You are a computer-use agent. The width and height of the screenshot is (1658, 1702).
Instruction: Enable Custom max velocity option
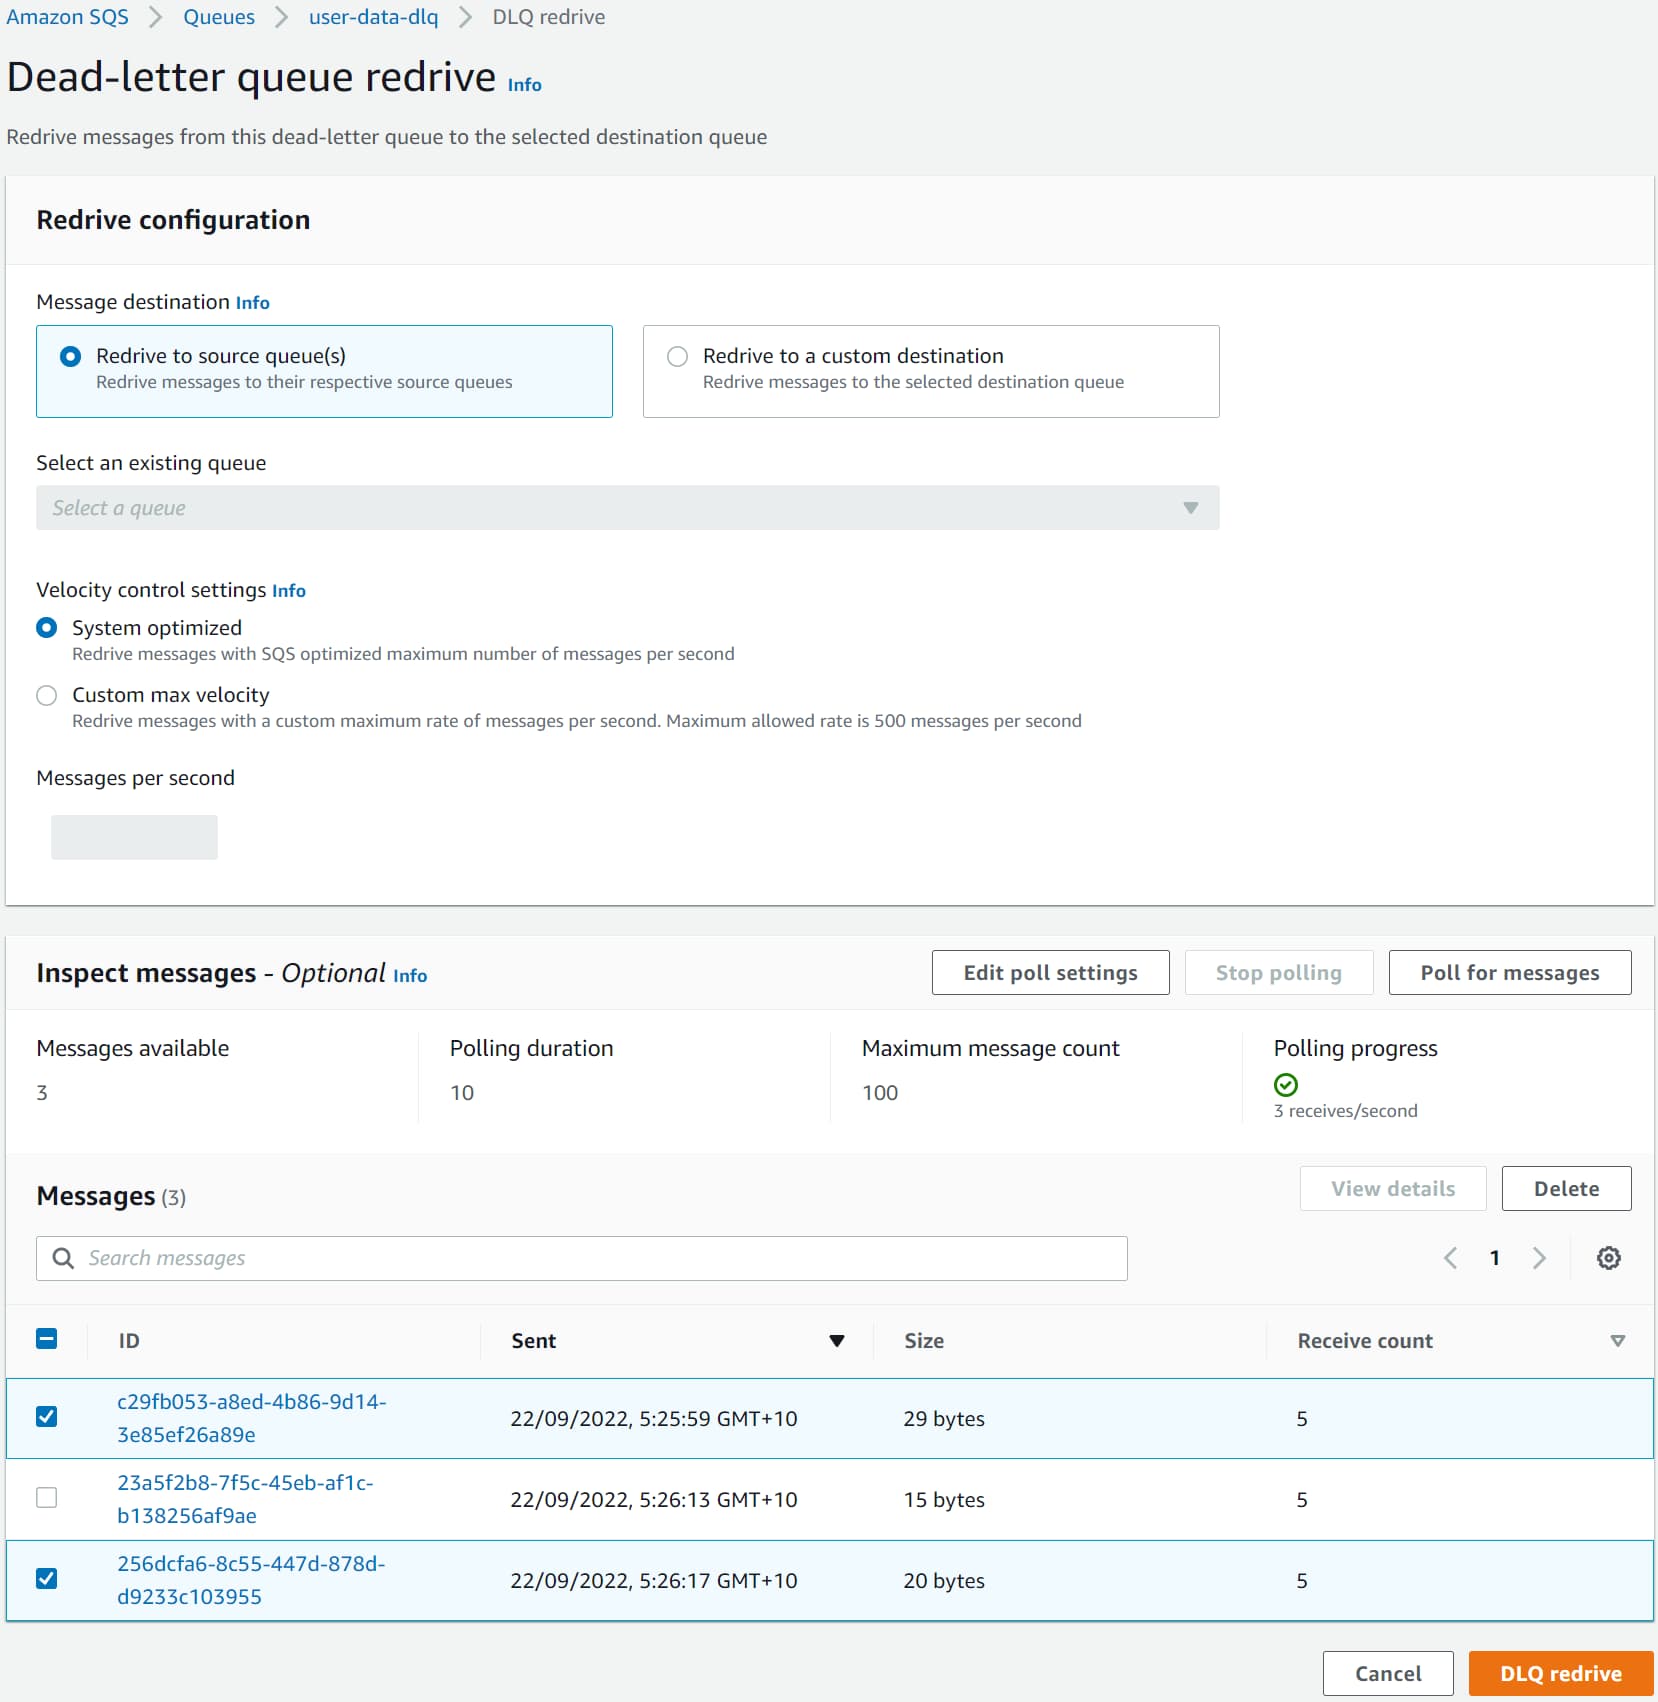tap(46, 695)
